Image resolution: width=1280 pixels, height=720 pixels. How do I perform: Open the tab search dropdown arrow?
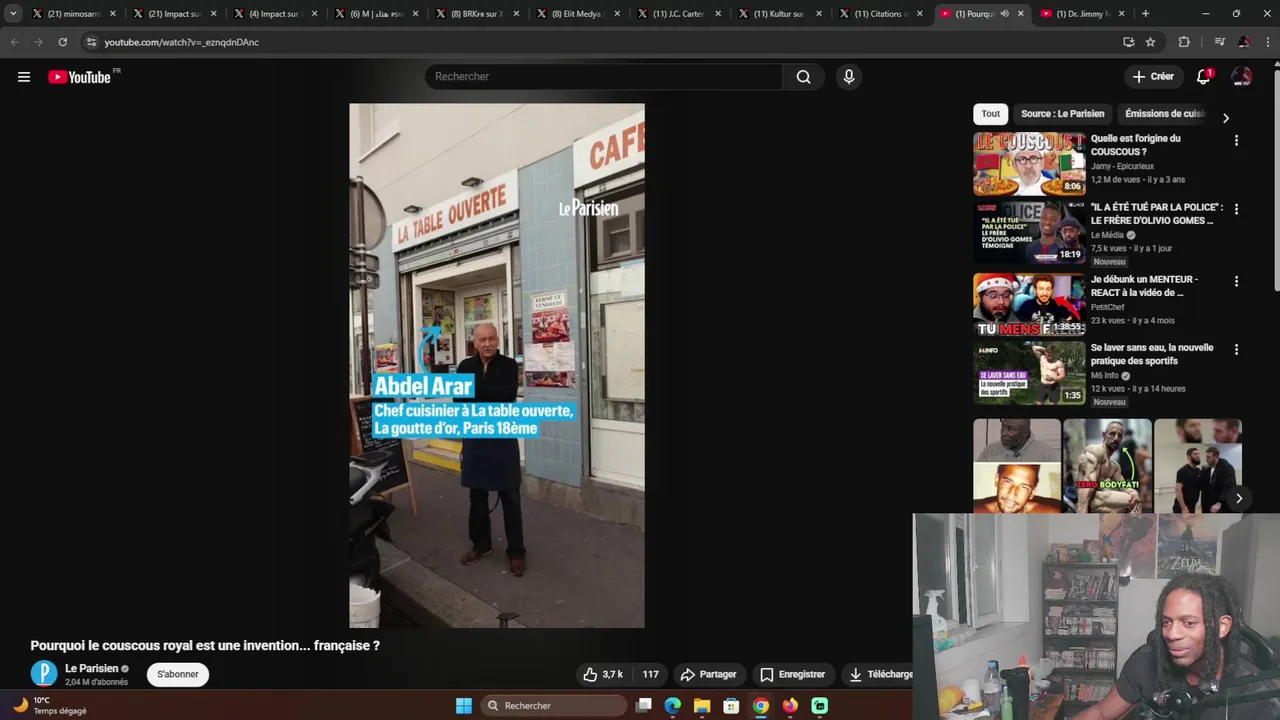pyautogui.click(x=13, y=14)
